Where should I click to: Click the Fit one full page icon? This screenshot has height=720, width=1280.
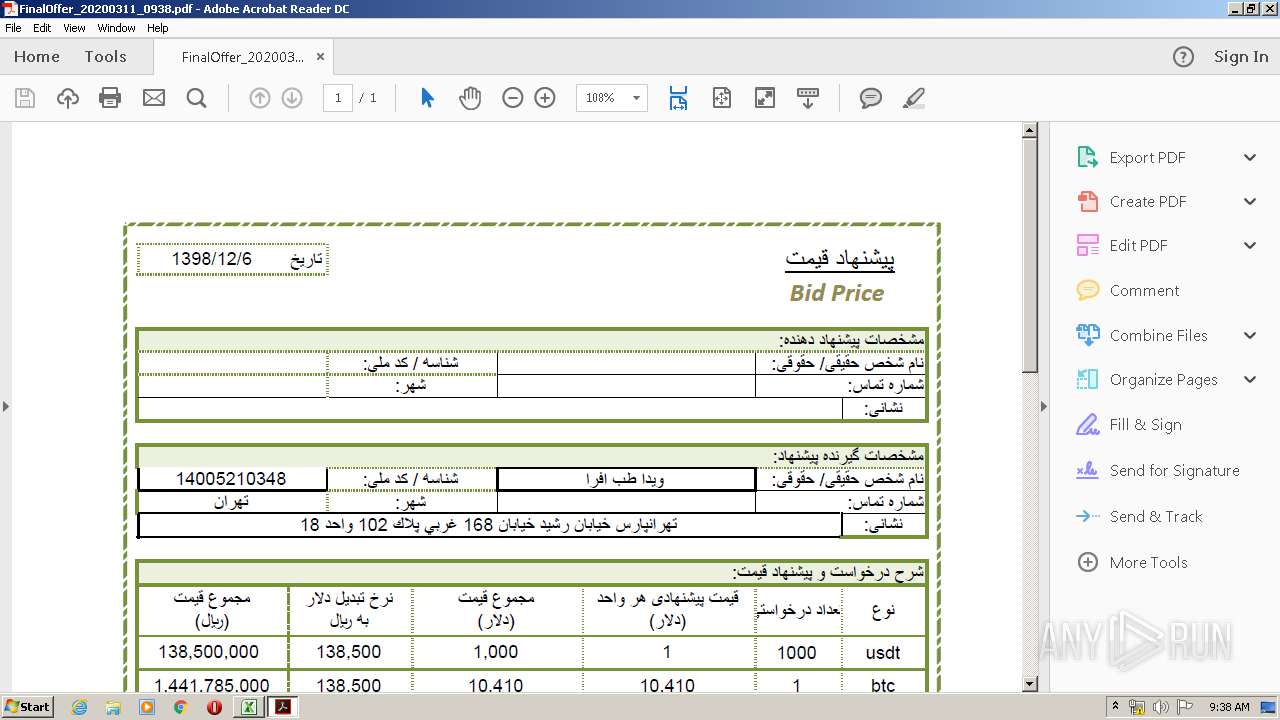pos(722,98)
